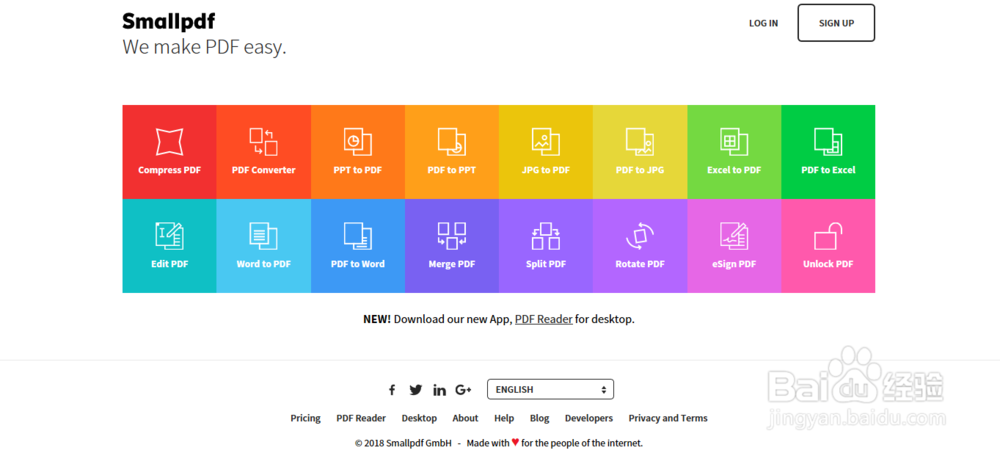
Task: Click the Word to PDF icon
Action: tap(263, 236)
